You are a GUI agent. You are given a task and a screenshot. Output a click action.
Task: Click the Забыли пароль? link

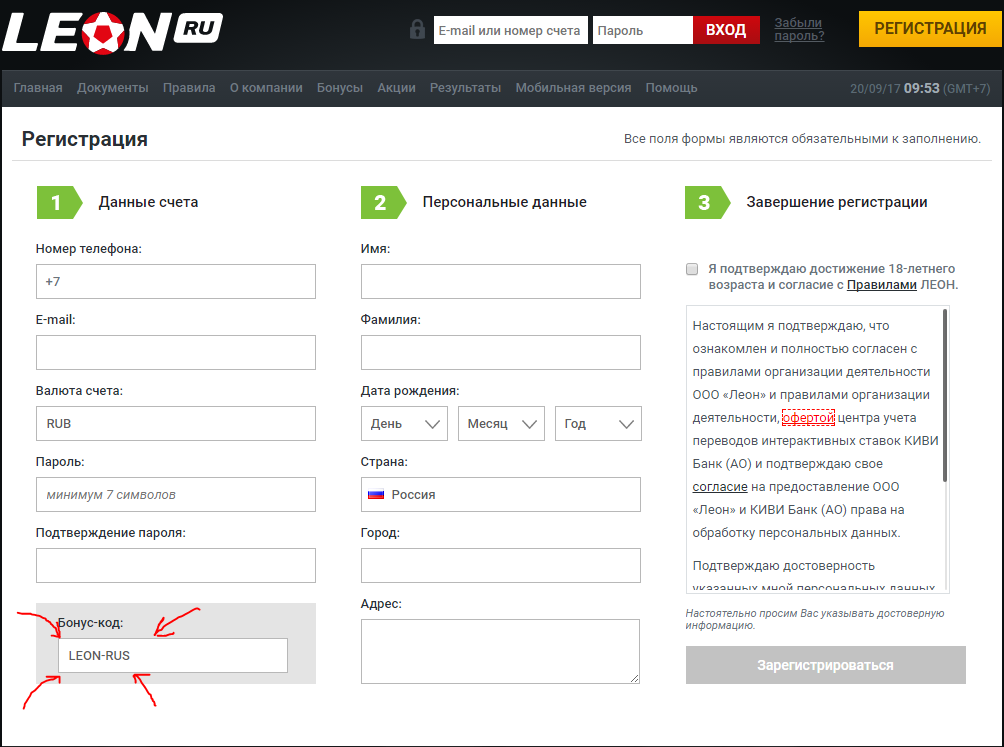tap(799, 29)
